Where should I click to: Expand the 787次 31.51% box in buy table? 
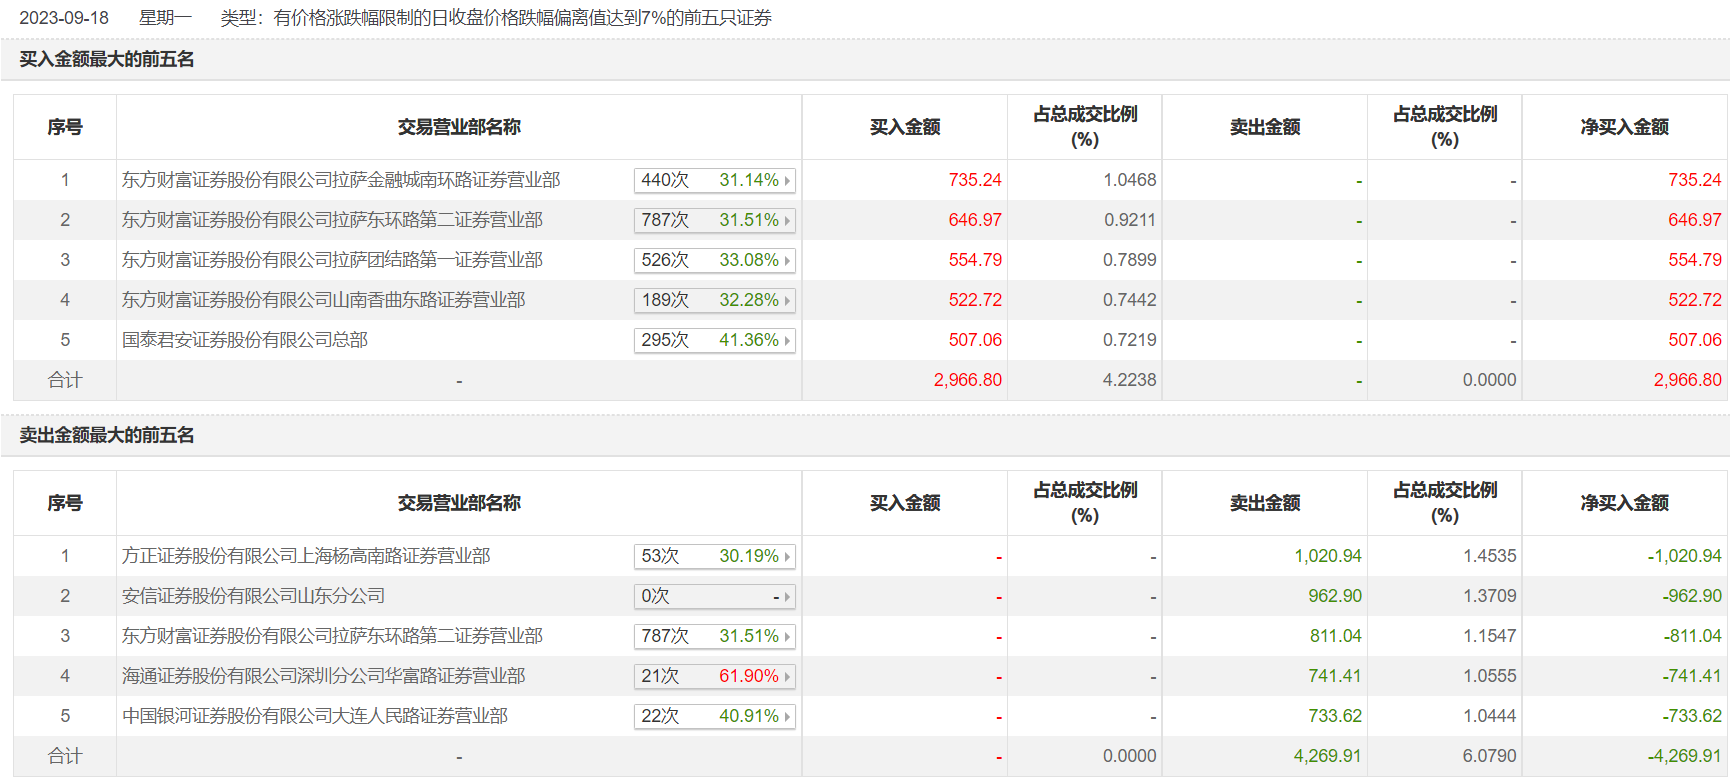tap(715, 220)
